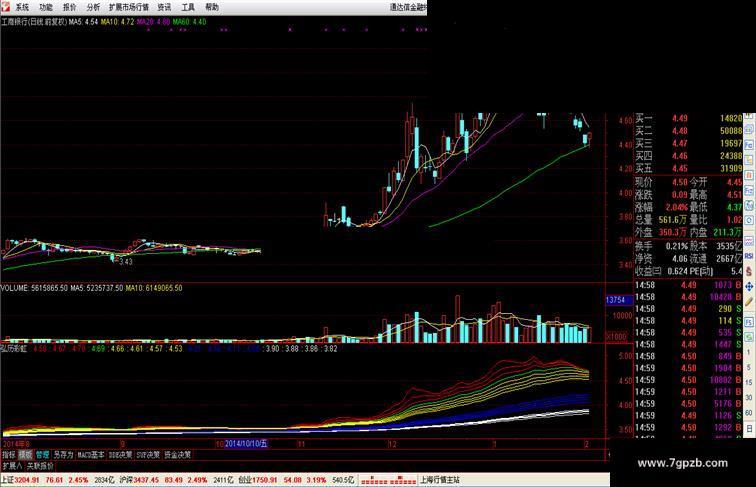The height and width of the screenshot is (487, 756).
Task: Click the Fc icon in sidebar
Action: [749, 144]
